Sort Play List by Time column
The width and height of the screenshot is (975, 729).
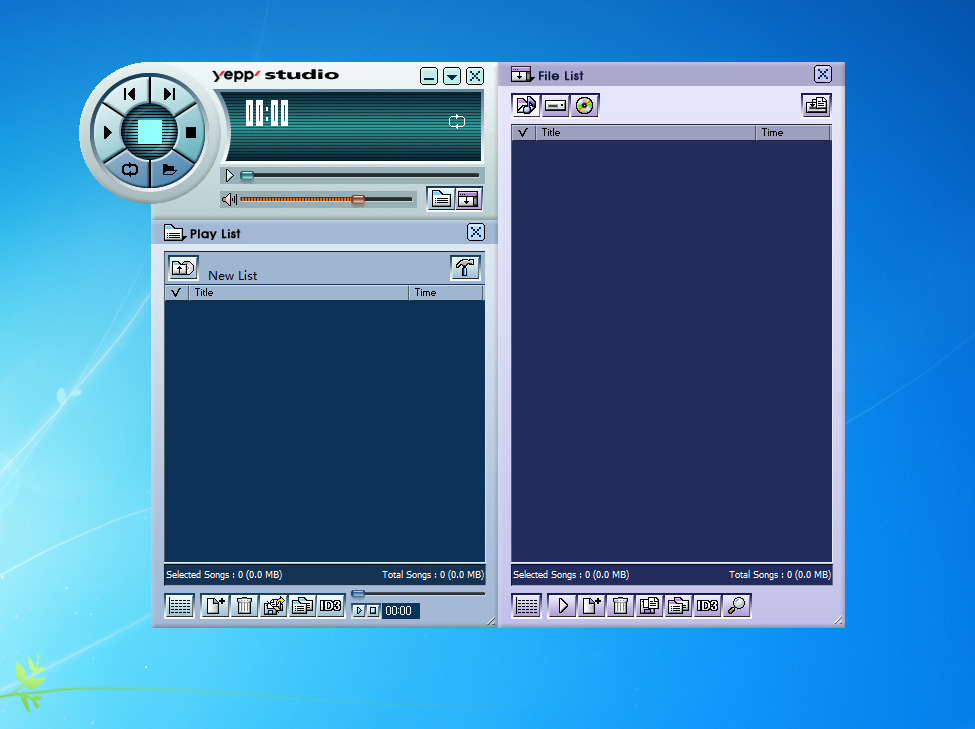pos(446,292)
